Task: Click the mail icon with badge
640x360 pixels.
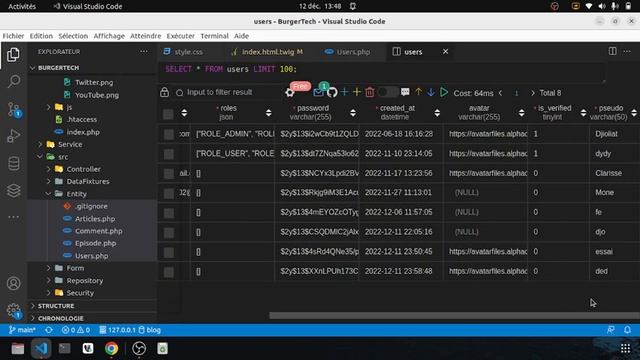Action: tap(318, 92)
